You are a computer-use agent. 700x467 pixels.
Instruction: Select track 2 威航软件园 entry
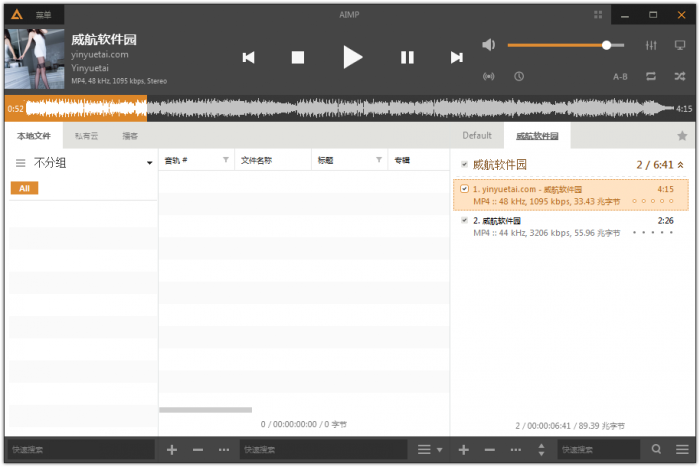[571, 226]
